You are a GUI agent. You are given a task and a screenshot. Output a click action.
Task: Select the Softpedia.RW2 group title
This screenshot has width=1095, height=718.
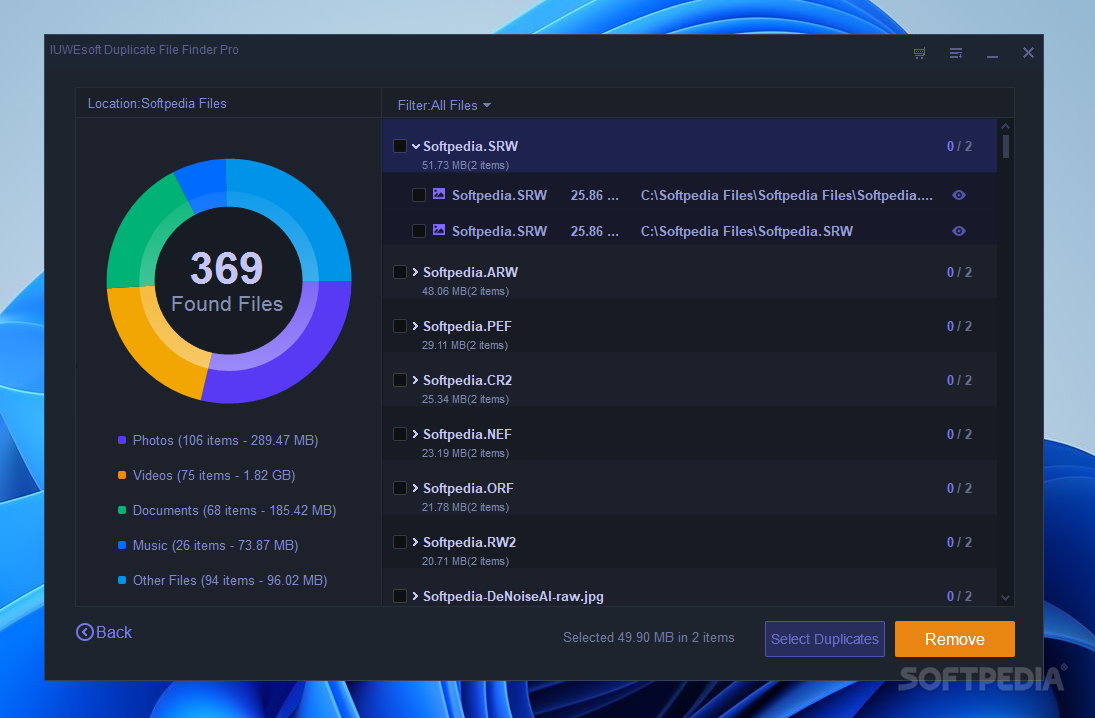[469, 542]
